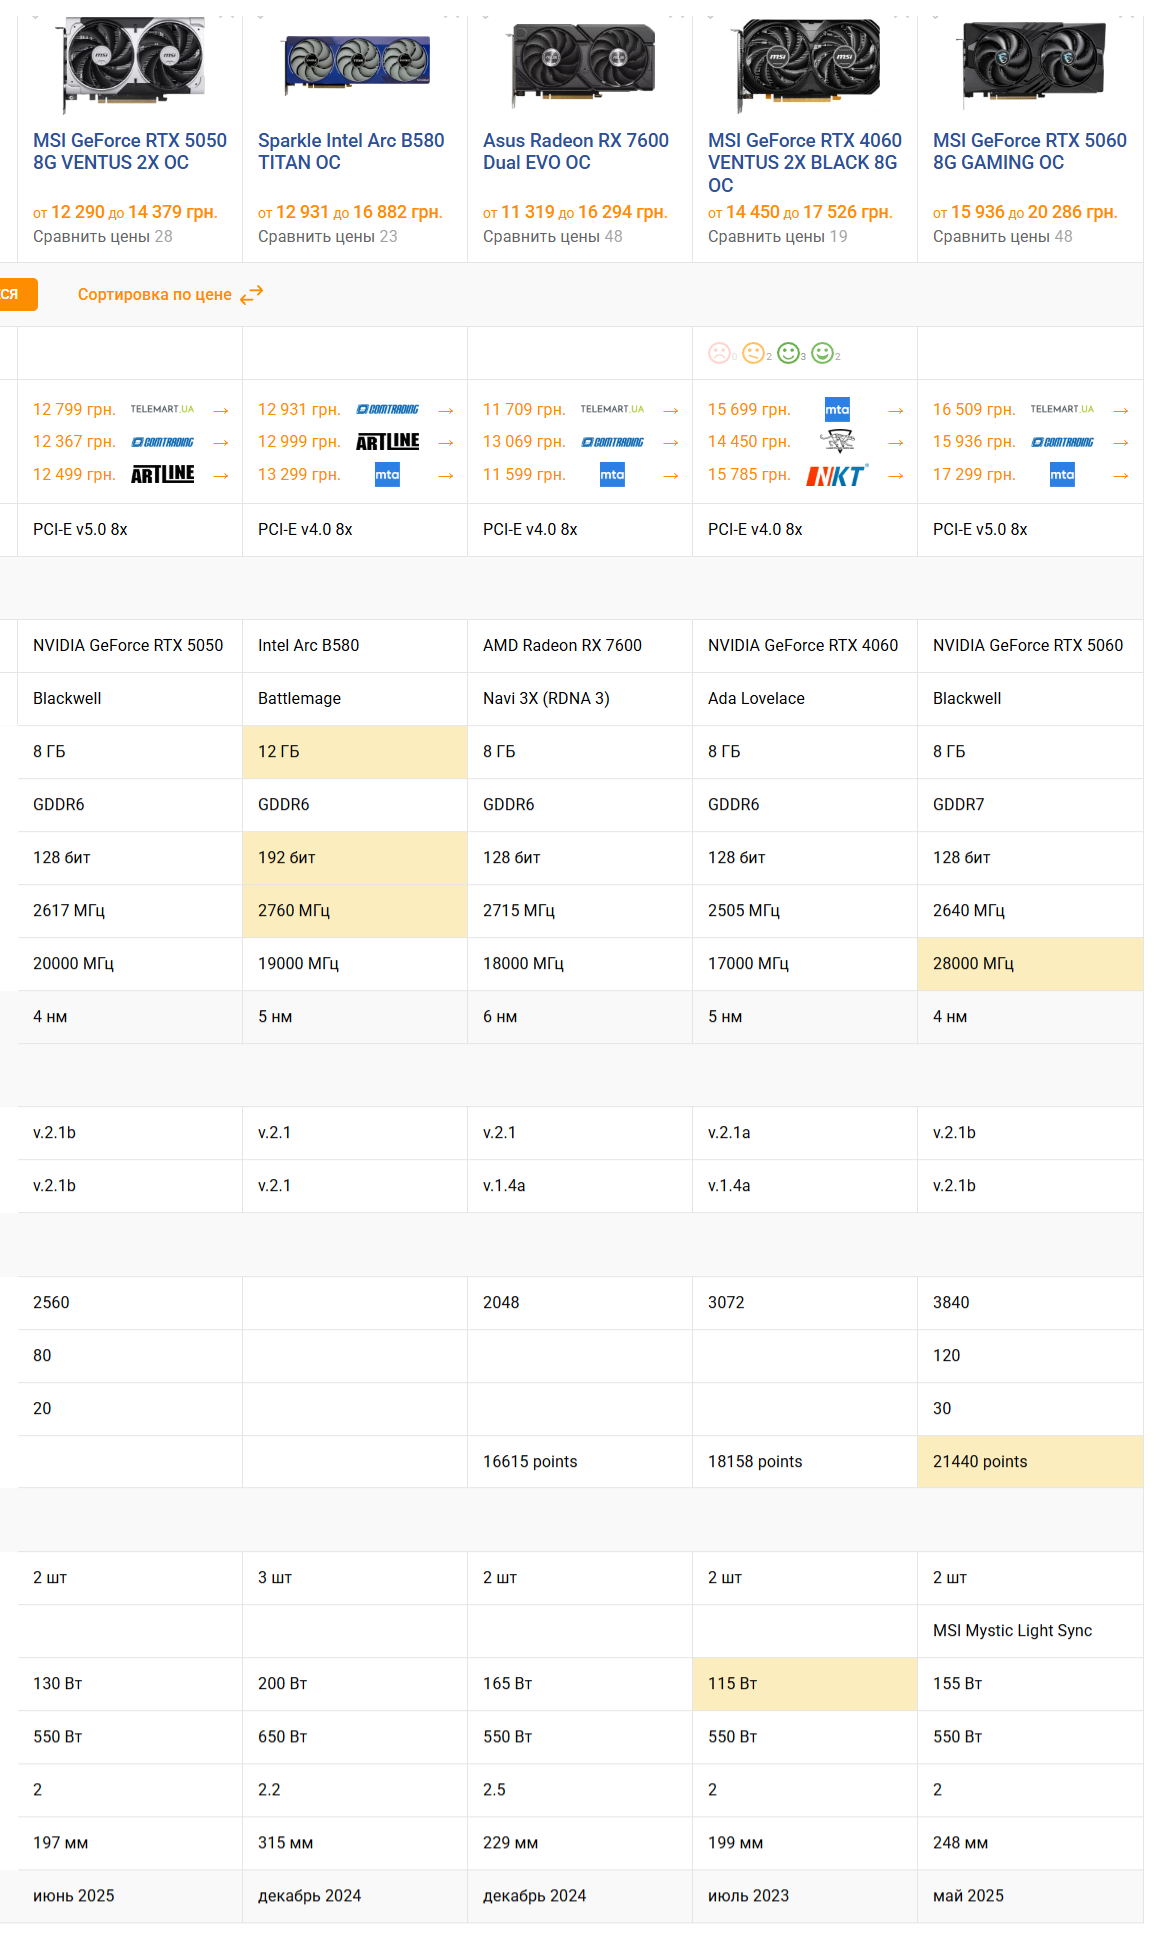
Task: Select the Ada Lovelace architecture cell
Action: coord(805,699)
